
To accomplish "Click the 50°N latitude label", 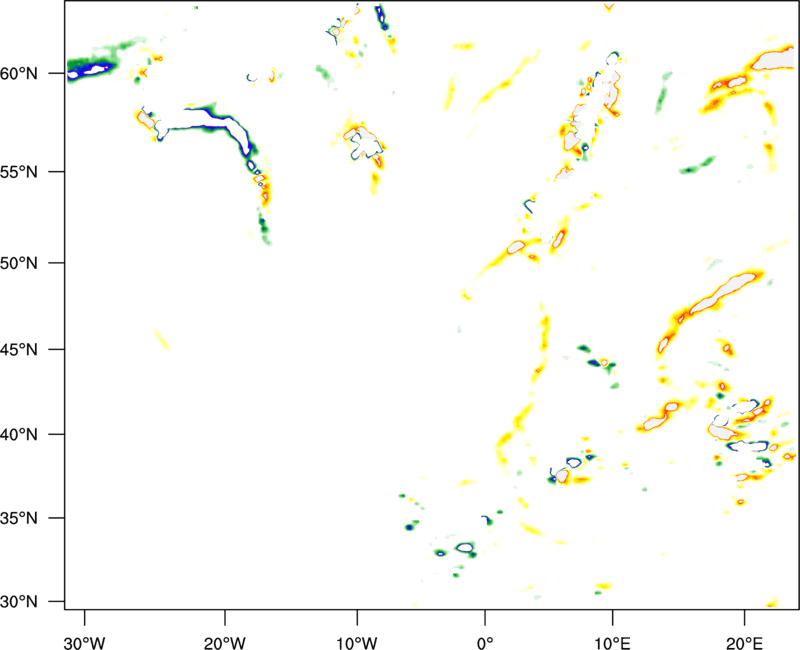I will click(x=19, y=263).
